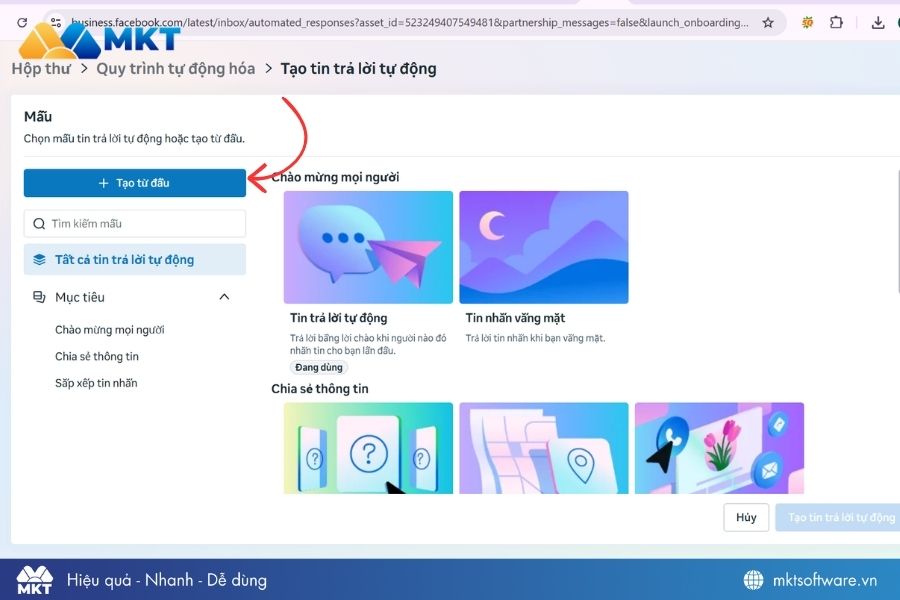The height and width of the screenshot is (600, 900).
Task: Open browser downloads icon
Action: [878, 22]
